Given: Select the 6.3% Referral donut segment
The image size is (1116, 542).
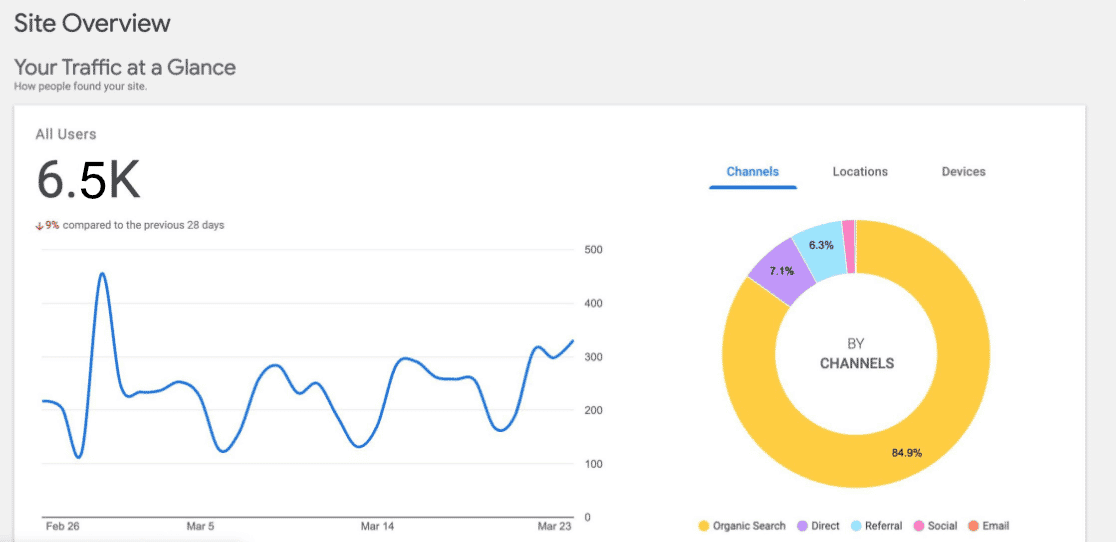Looking at the screenshot, I should pos(821,245).
